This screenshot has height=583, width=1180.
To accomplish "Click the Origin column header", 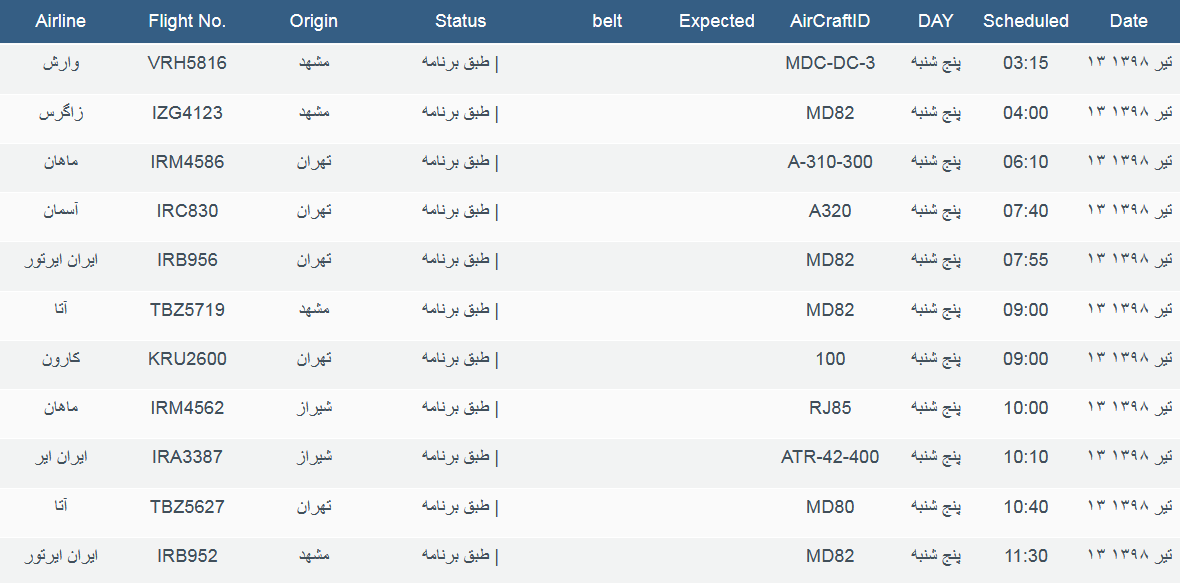I will (x=314, y=21).
